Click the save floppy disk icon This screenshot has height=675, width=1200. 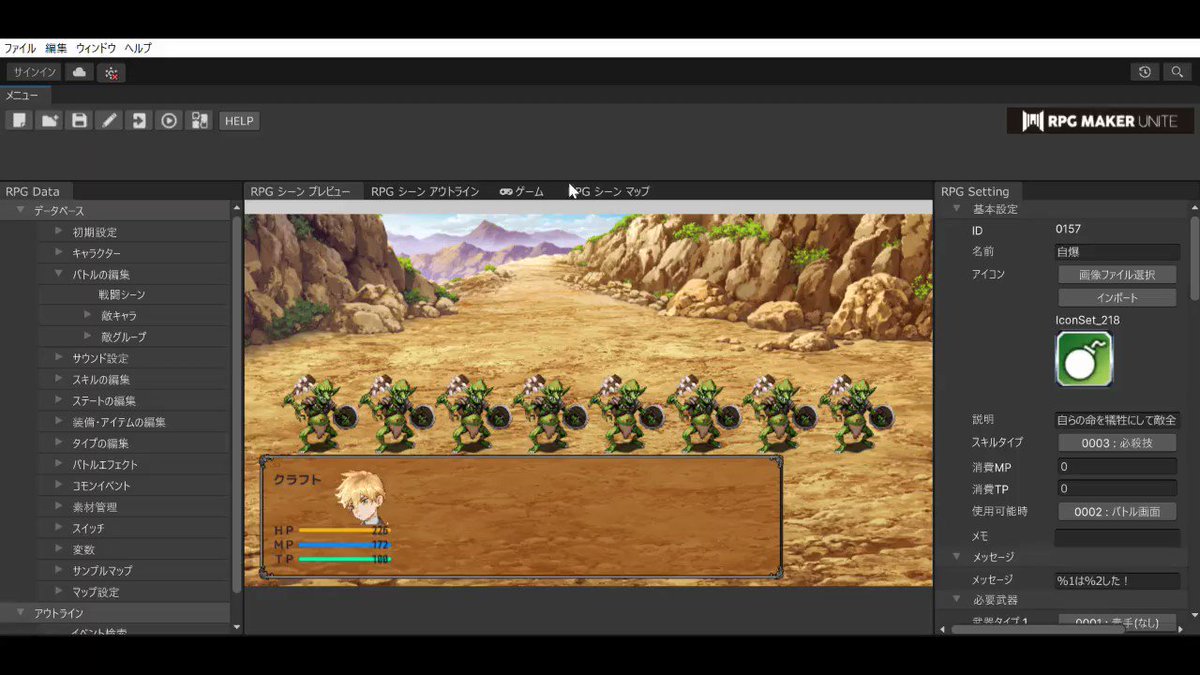tap(79, 121)
